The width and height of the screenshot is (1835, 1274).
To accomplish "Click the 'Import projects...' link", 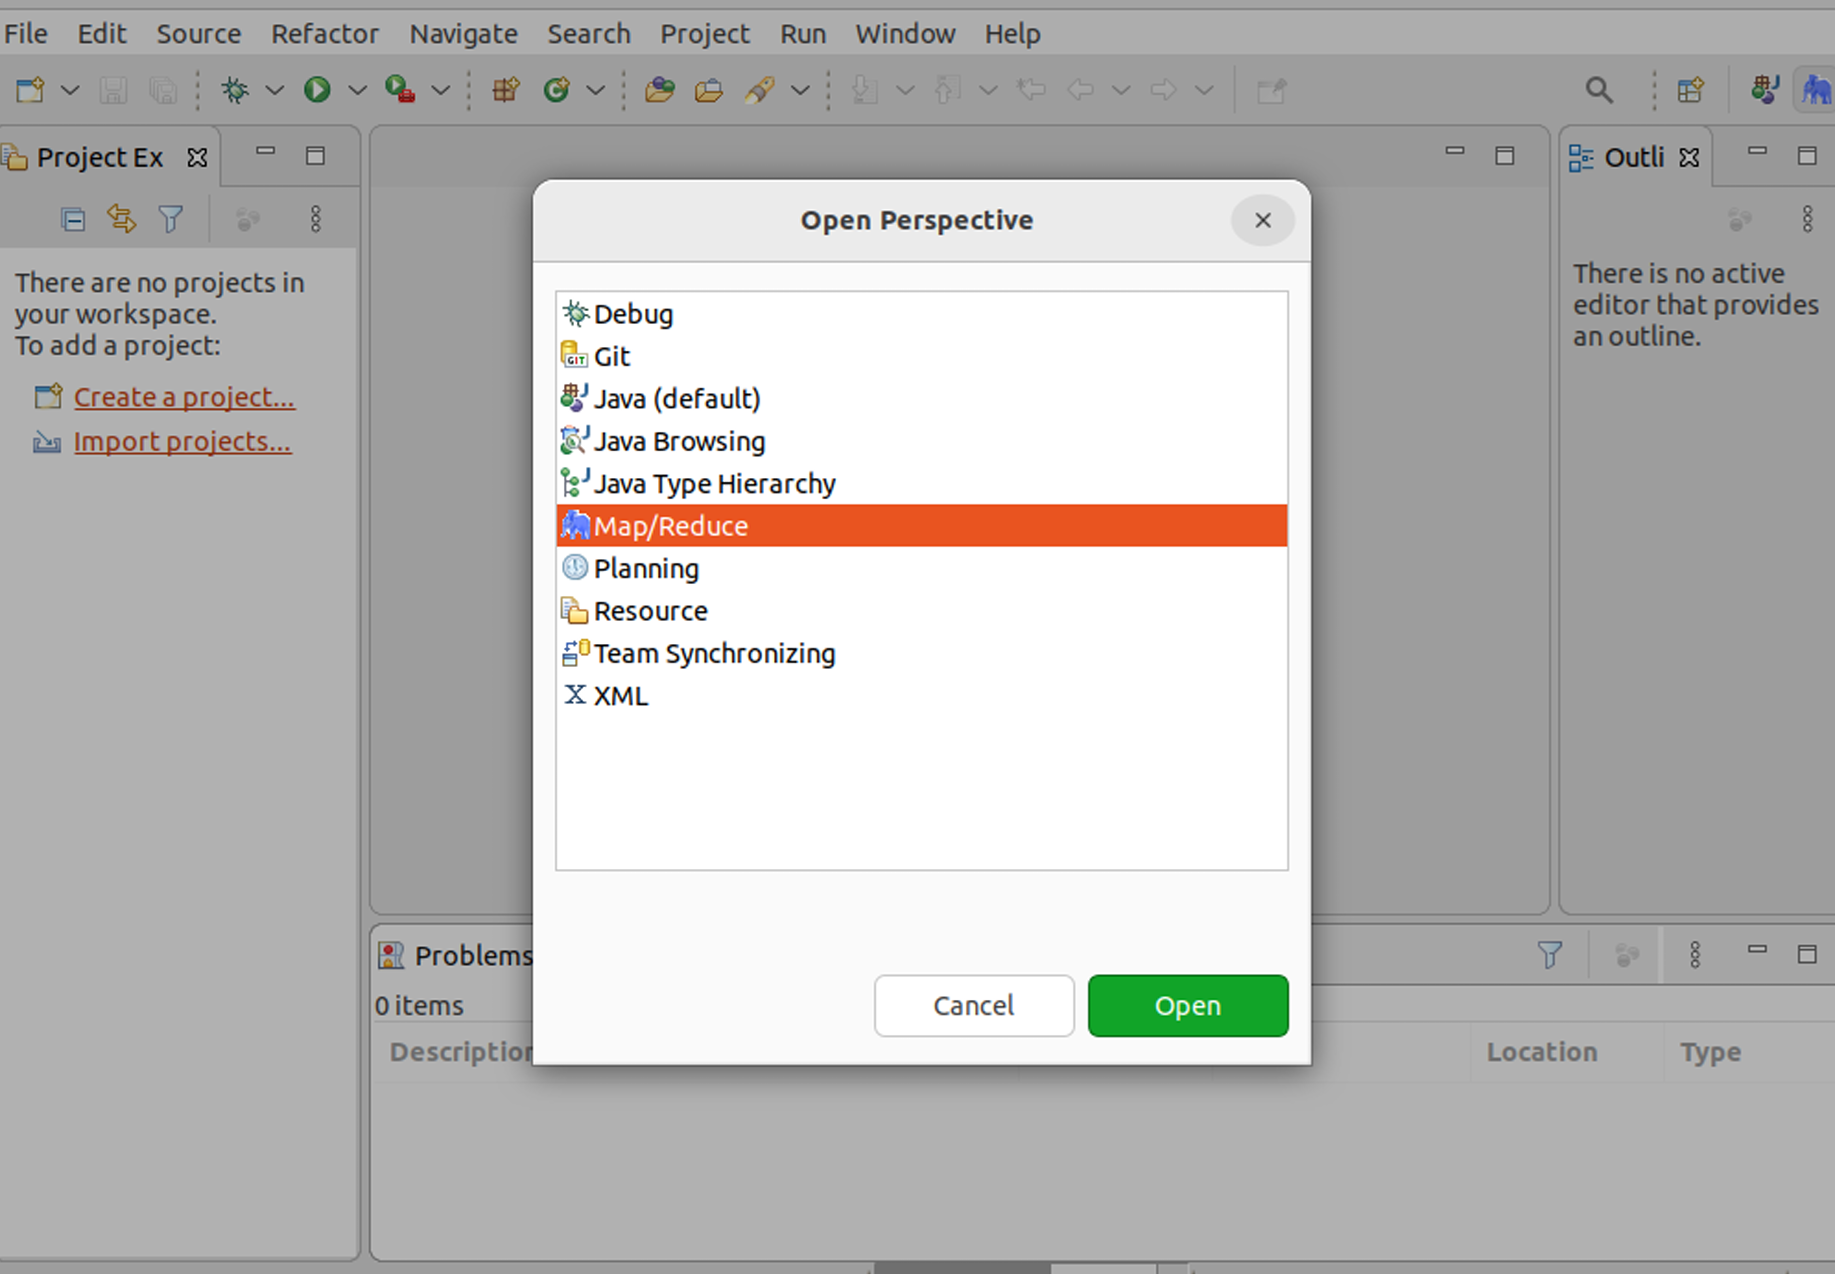I will 182,441.
